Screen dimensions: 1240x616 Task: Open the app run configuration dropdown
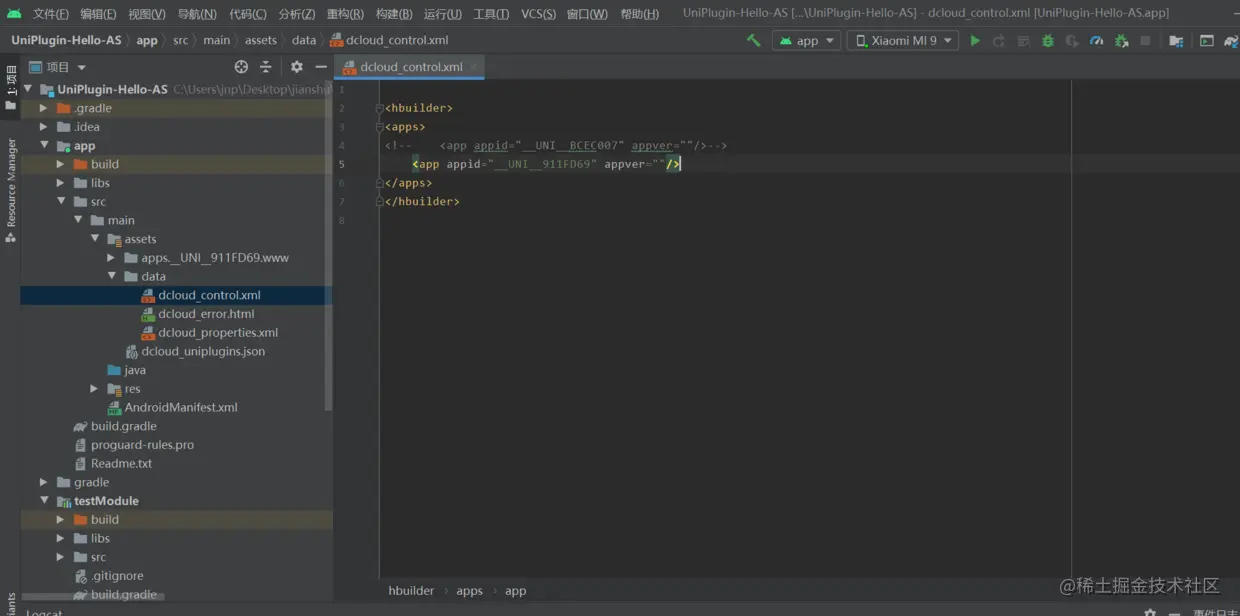[806, 41]
